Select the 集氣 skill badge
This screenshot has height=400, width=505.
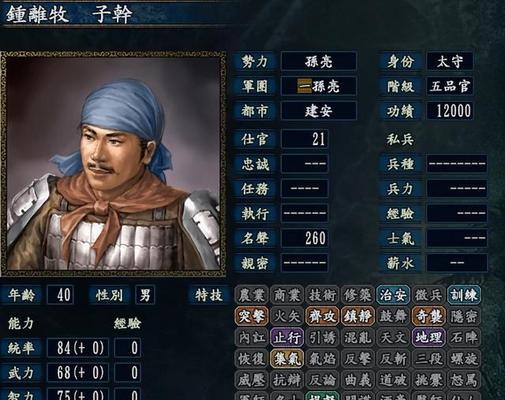287,359
